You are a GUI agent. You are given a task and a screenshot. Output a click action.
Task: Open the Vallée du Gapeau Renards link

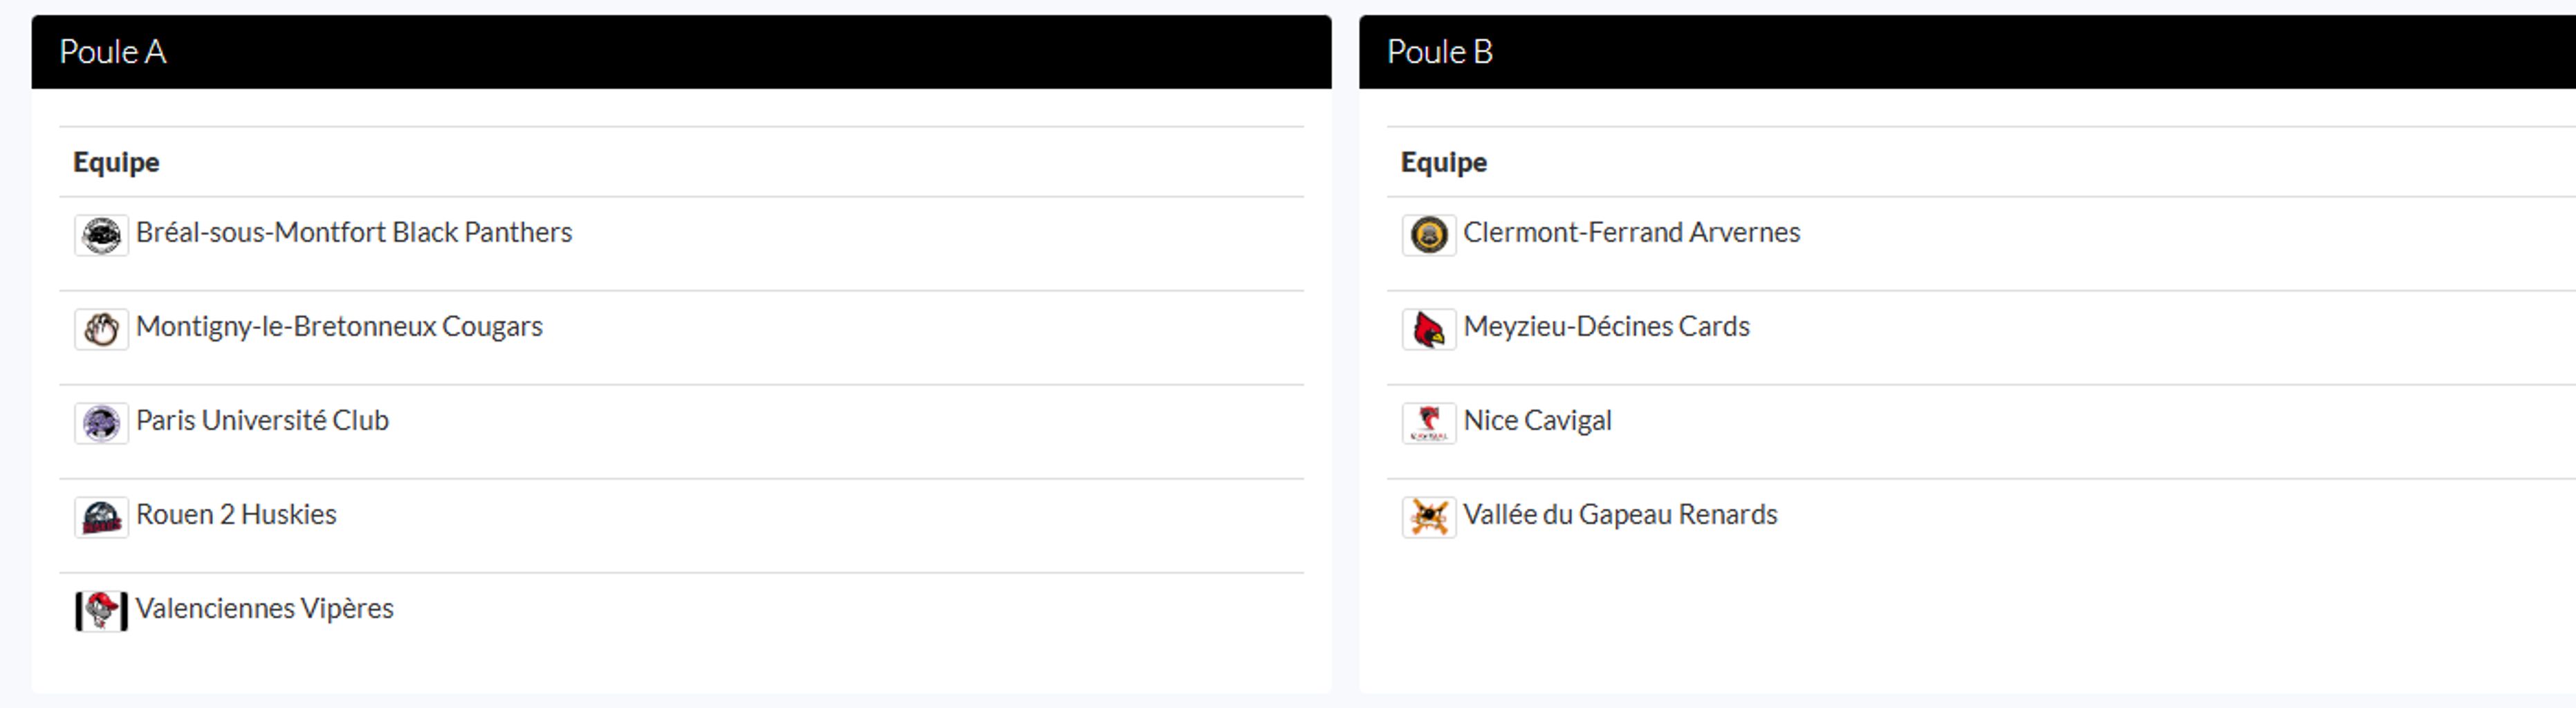[x=1620, y=514]
